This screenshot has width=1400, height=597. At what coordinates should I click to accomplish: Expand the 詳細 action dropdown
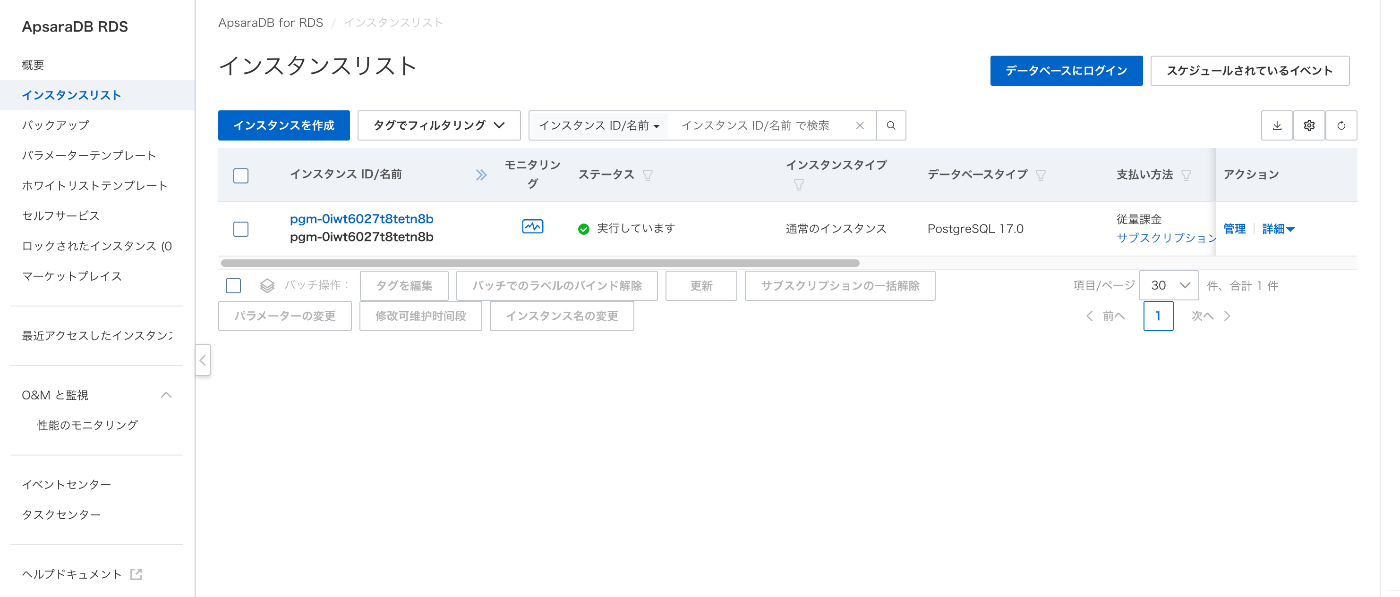(1278, 229)
